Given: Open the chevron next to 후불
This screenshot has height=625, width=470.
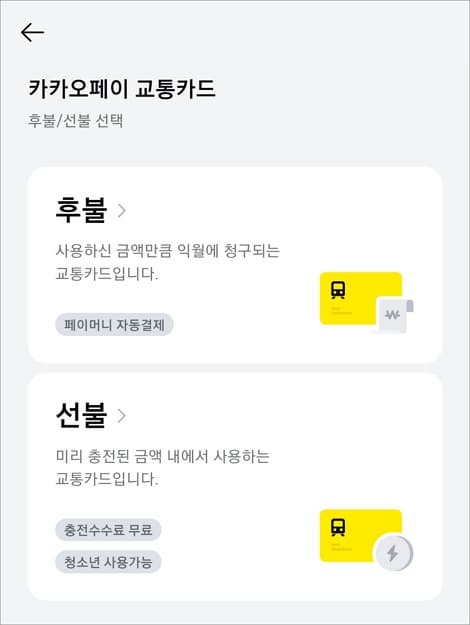Looking at the screenshot, I should click(x=122, y=210).
